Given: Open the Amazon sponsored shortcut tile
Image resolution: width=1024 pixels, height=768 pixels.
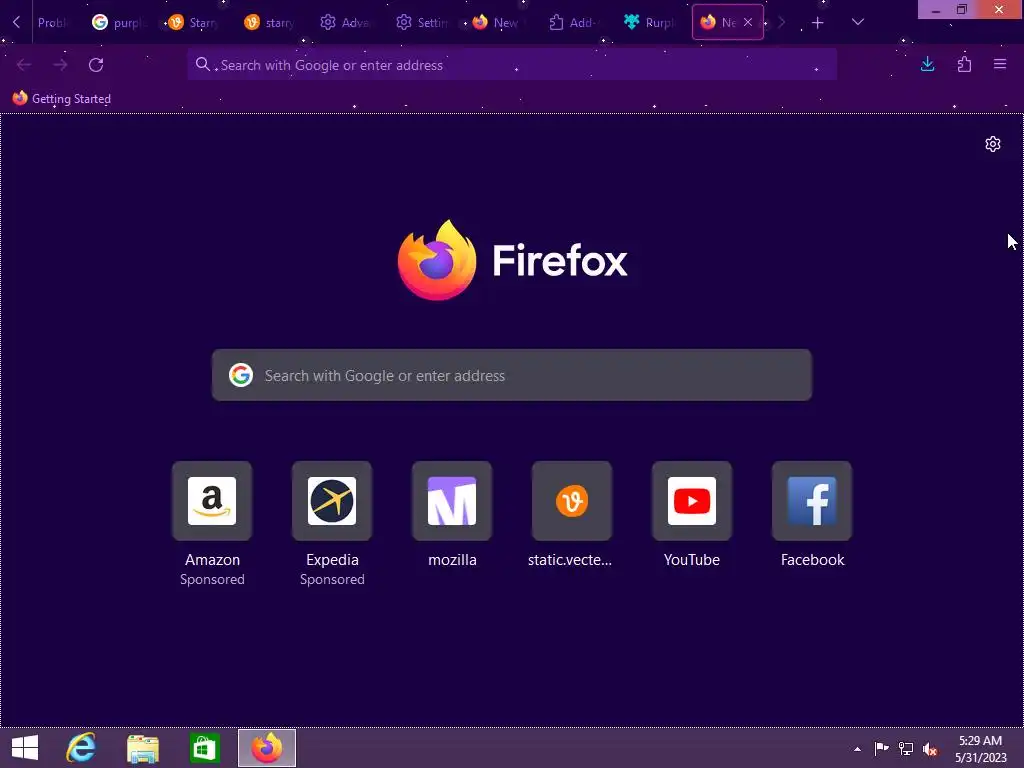Looking at the screenshot, I should click(x=212, y=501).
